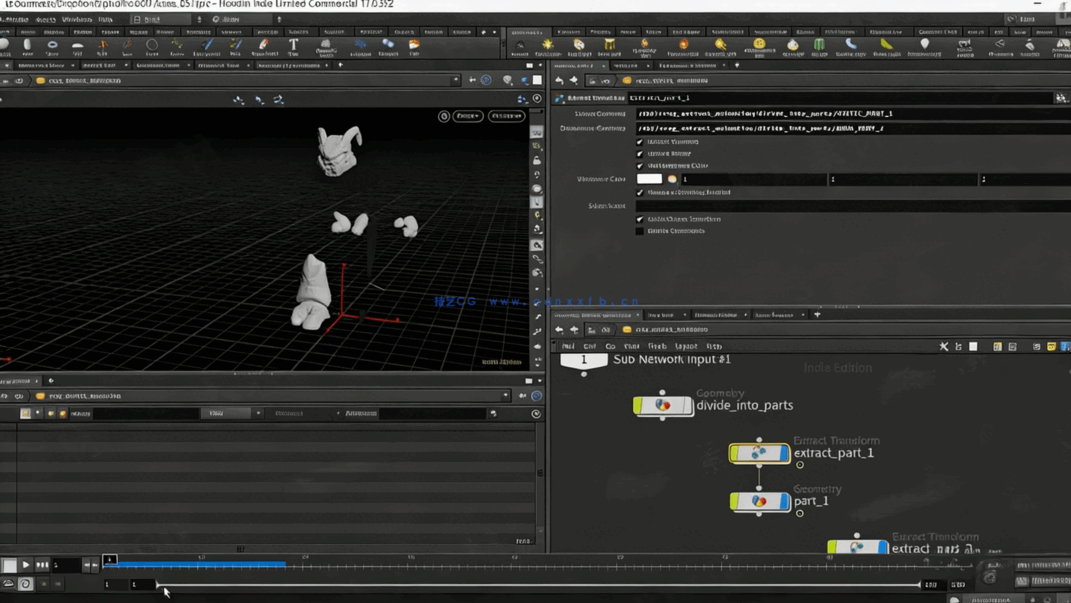The image size is (1071, 603).
Task: Click the viewport camera menu button
Action: [x=506, y=116]
